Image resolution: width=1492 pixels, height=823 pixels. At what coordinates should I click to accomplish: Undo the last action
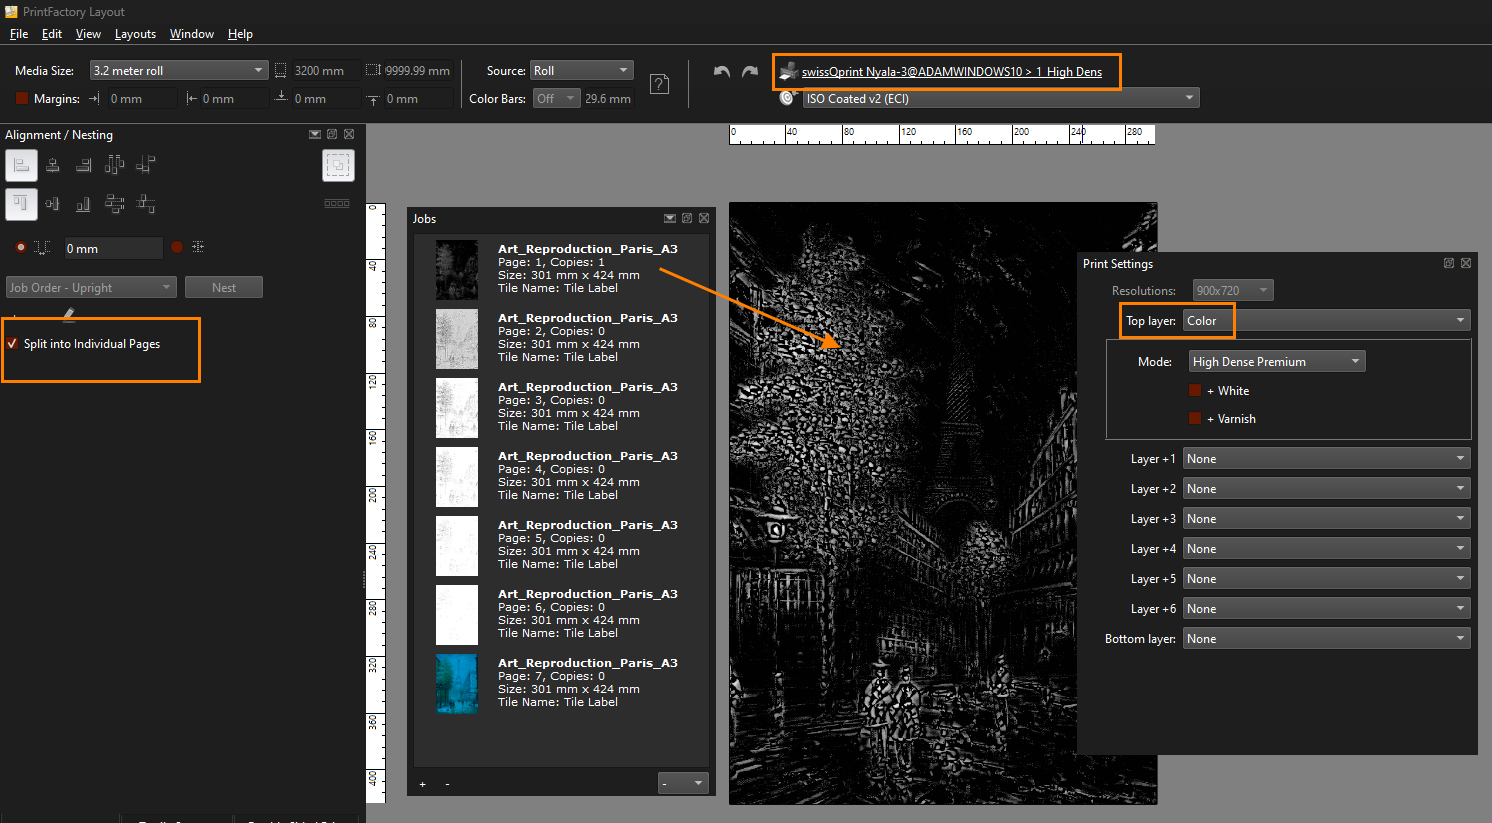click(x=722, y=71)
